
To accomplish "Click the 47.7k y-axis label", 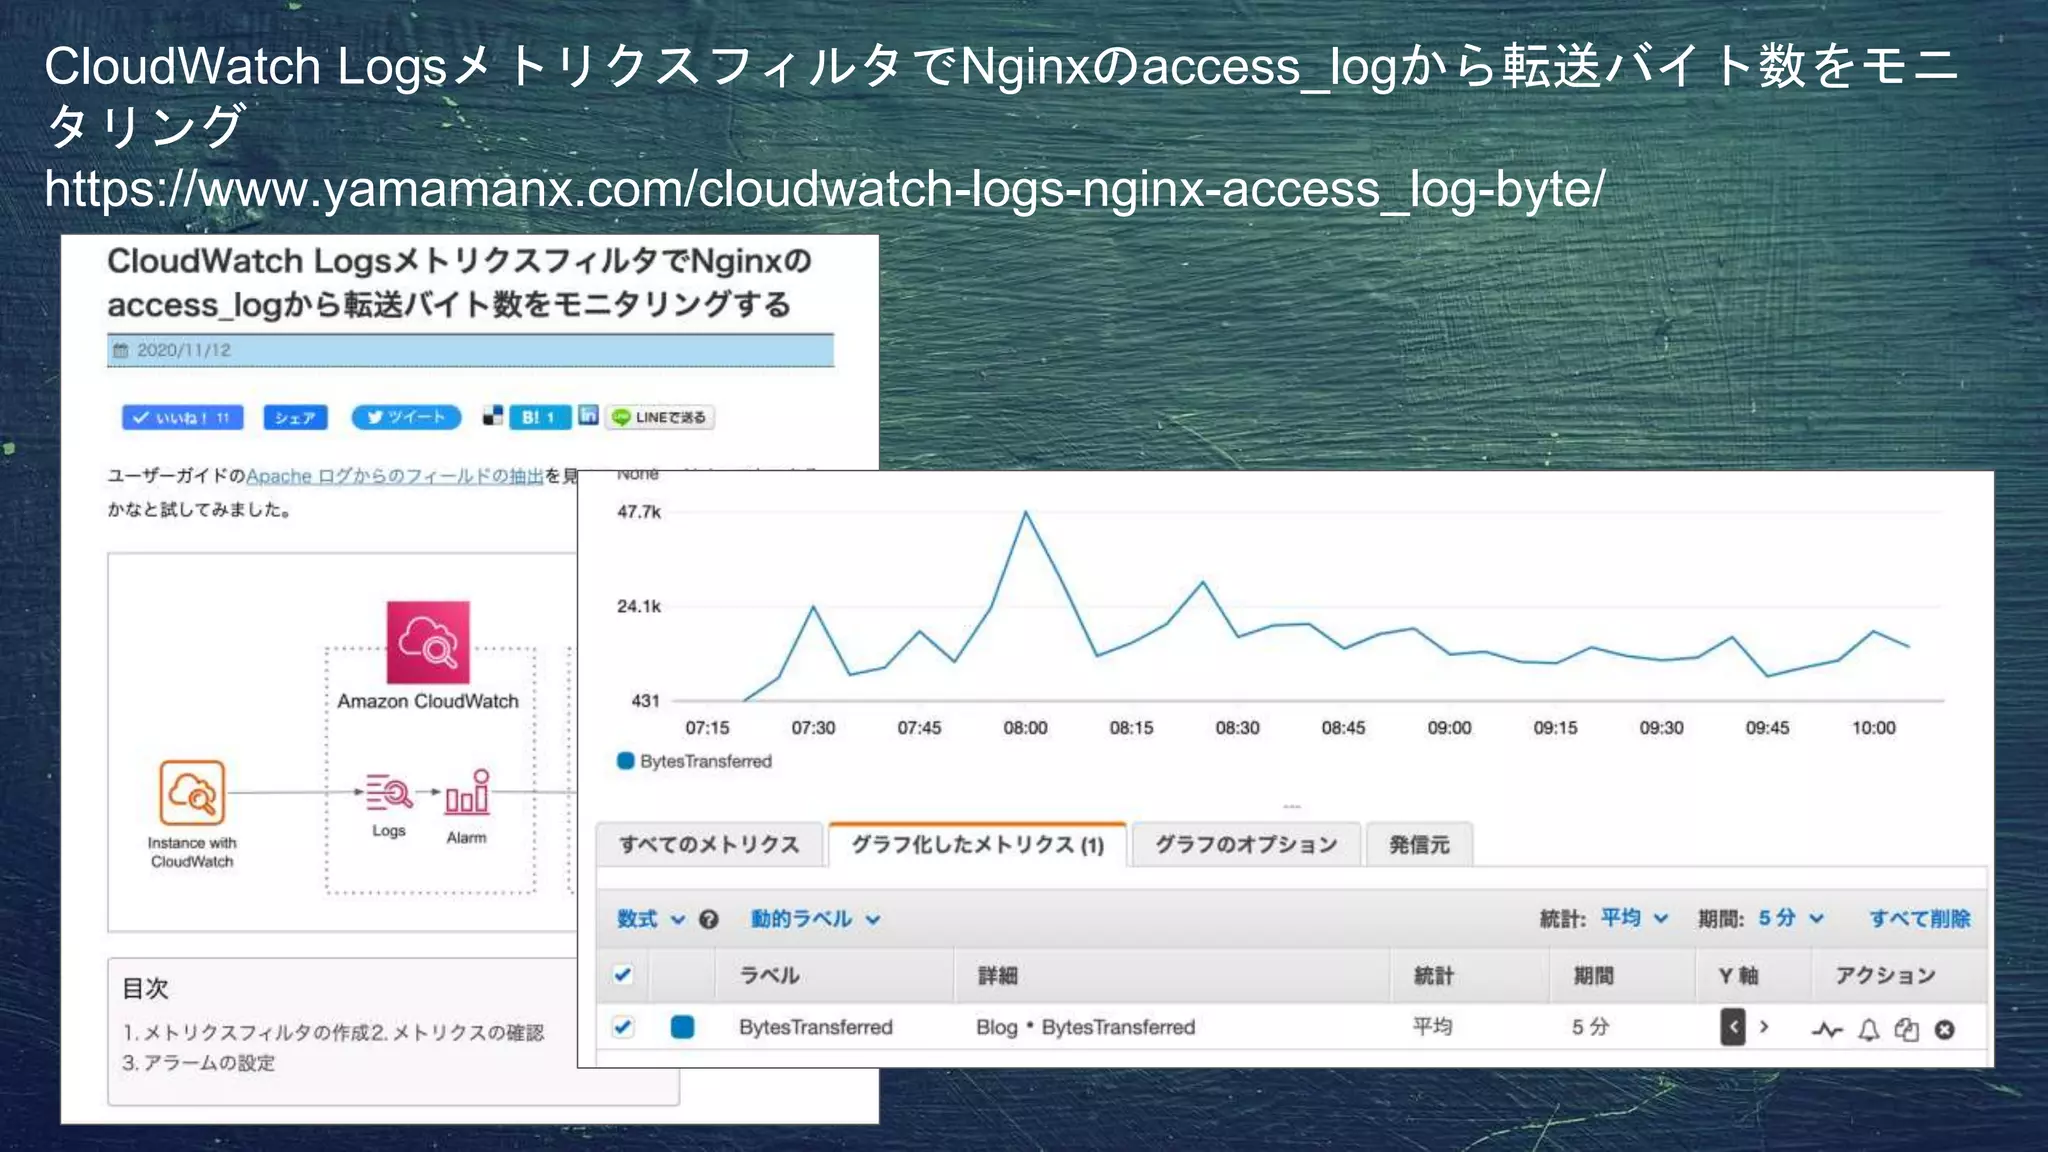I will pyautogui.click(x=639, y=512).
